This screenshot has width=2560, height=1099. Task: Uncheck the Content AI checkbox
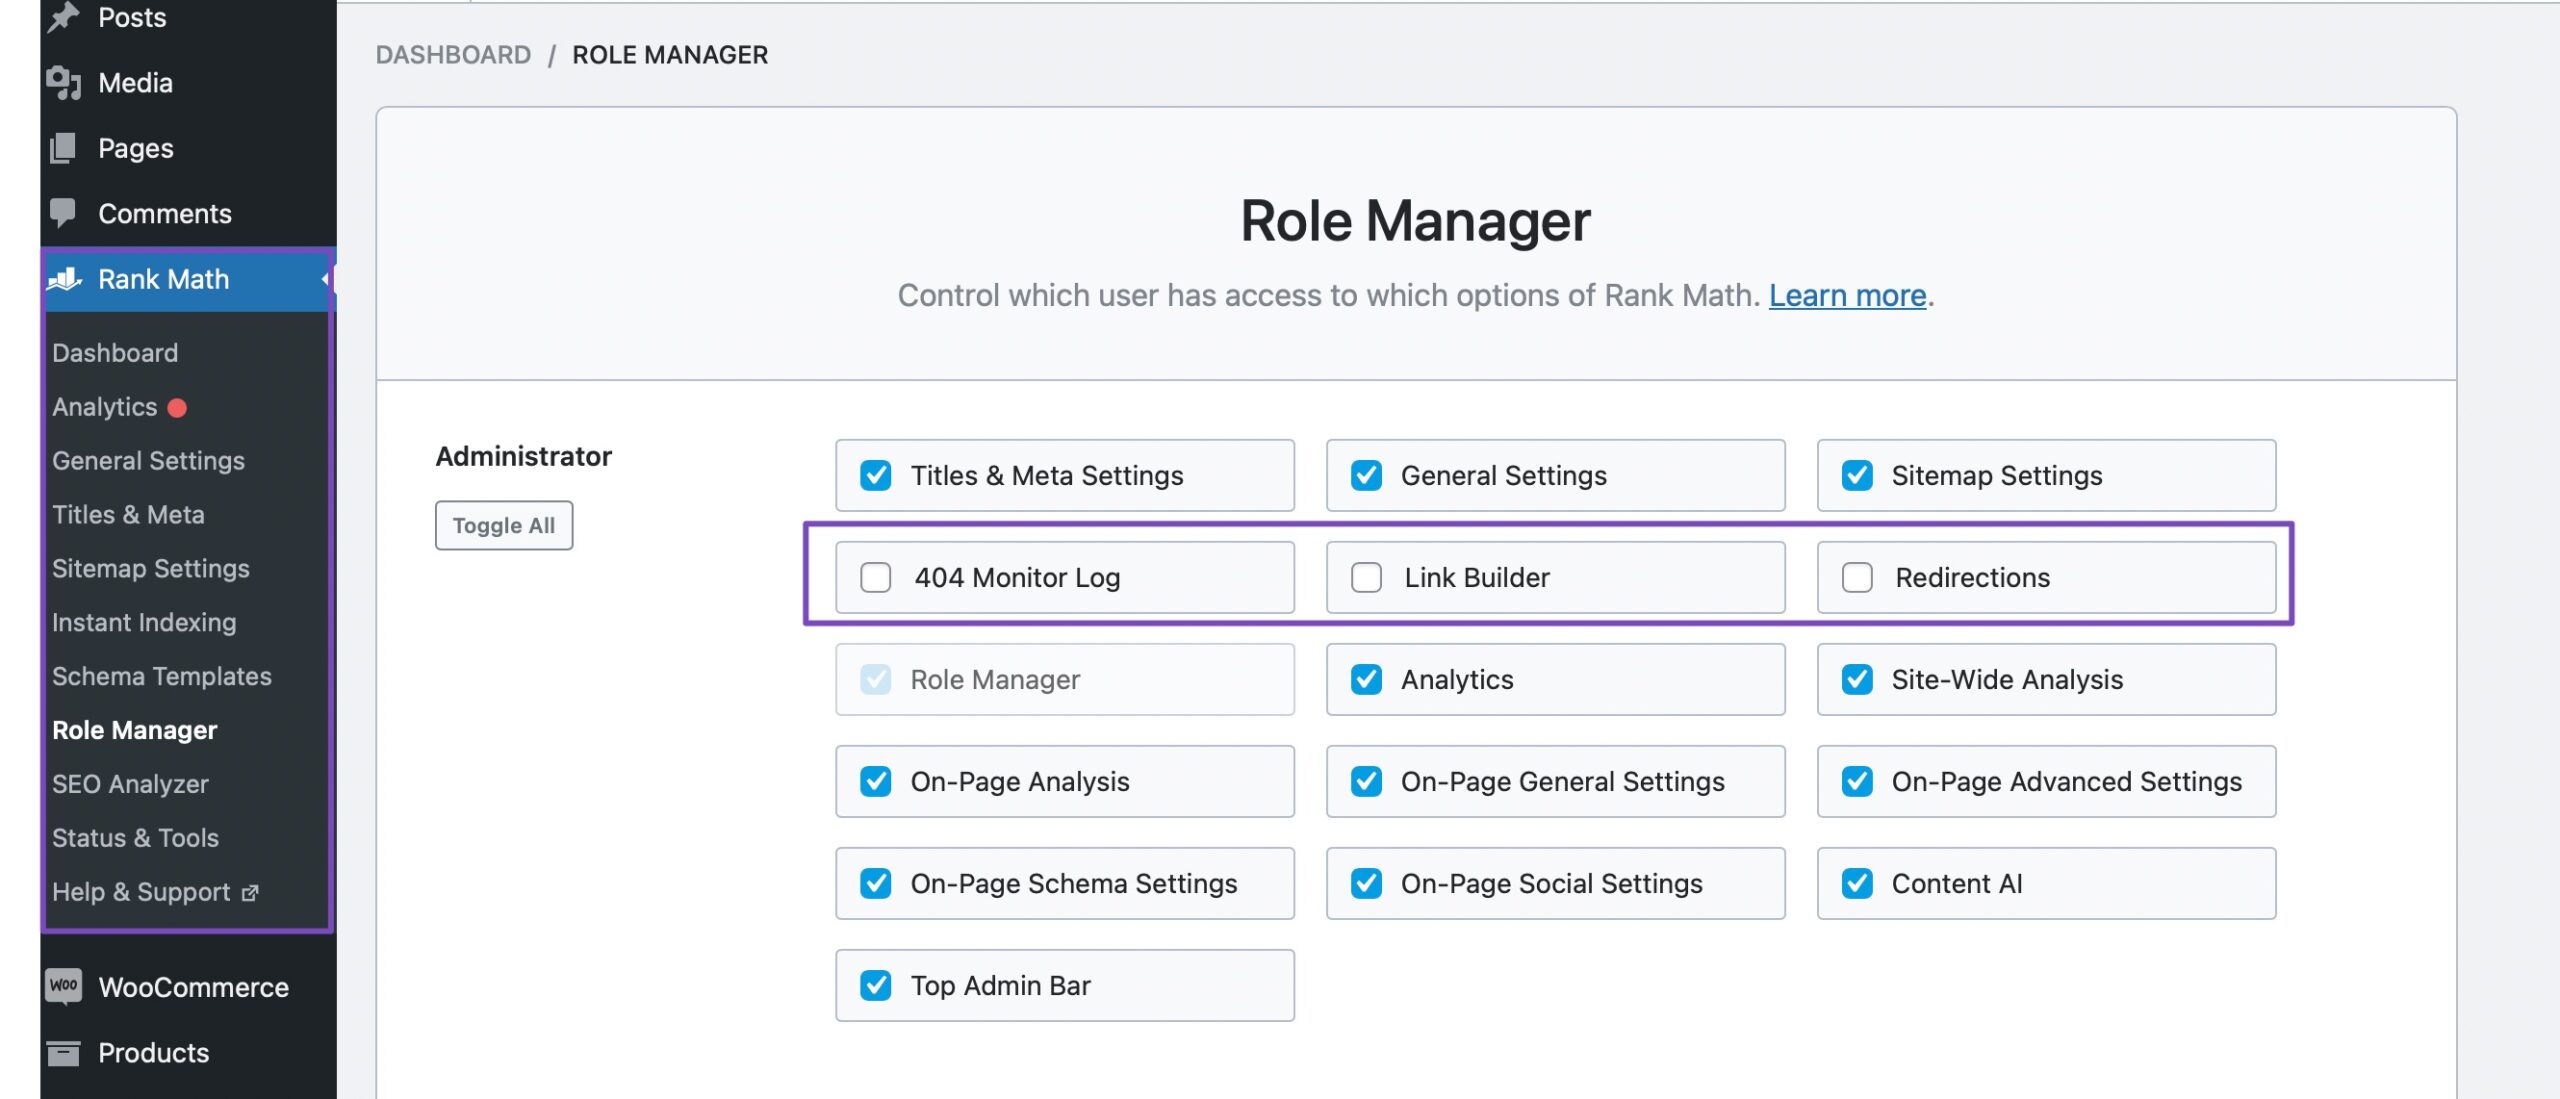(x=1857, y=883)
